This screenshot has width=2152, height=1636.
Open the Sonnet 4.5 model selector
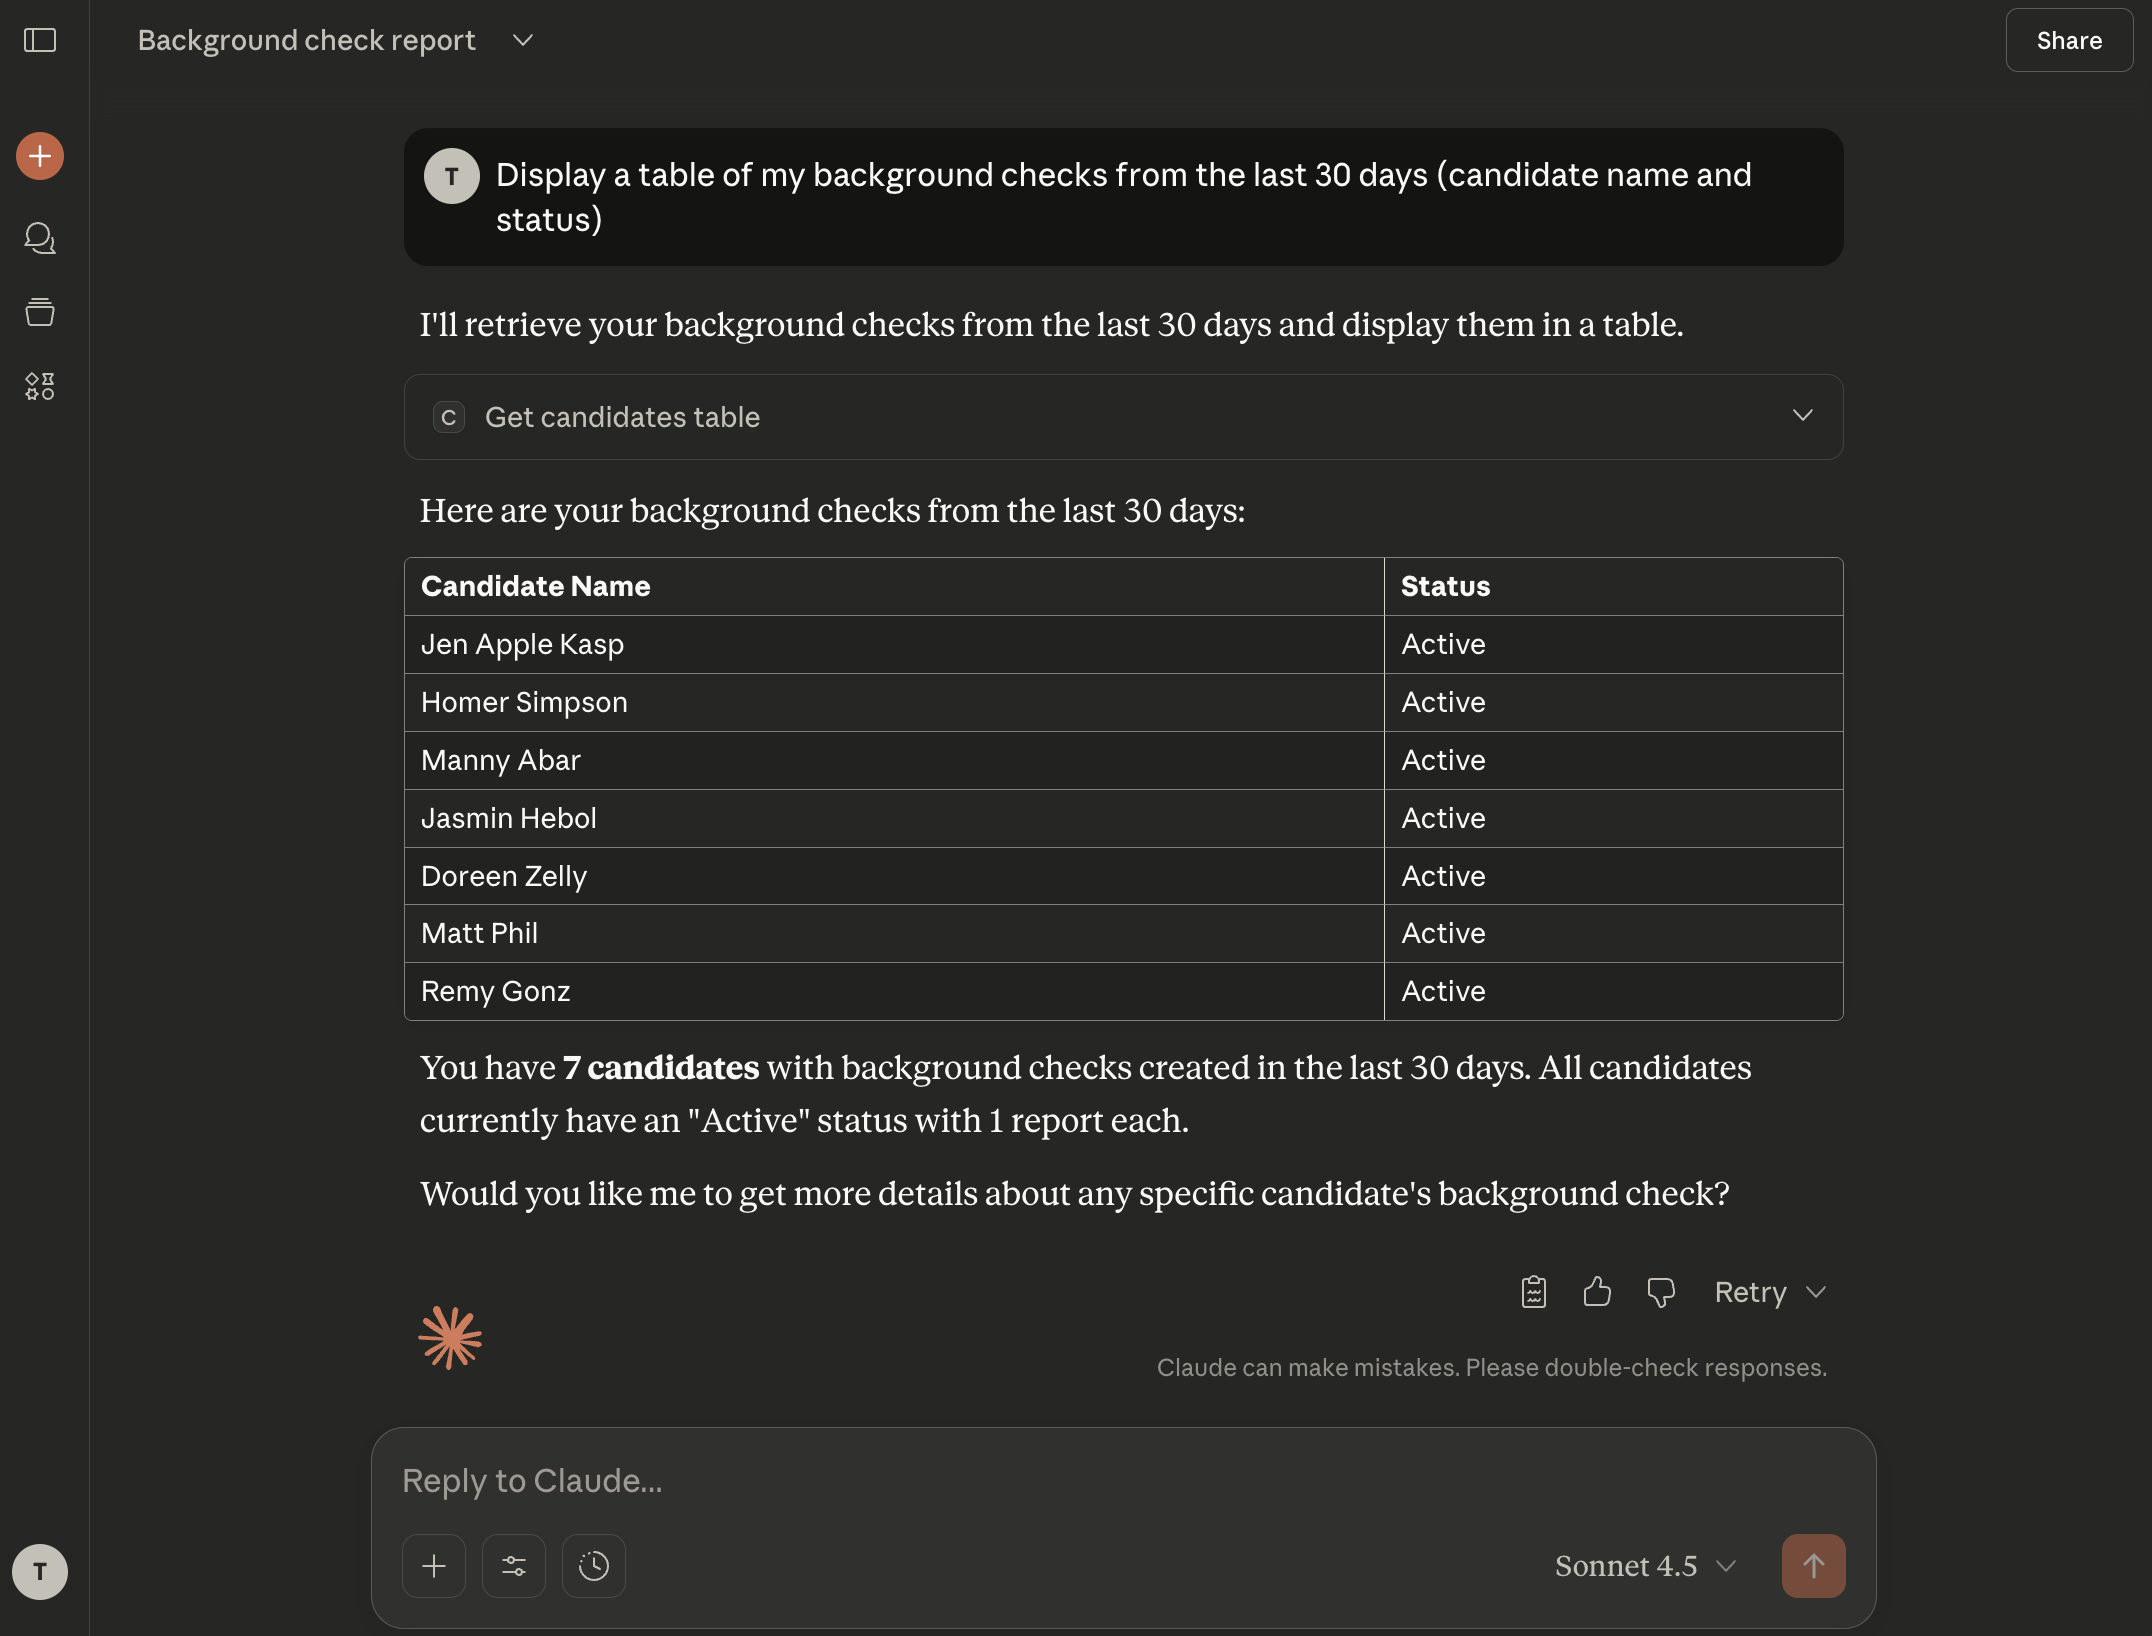1645,1566
